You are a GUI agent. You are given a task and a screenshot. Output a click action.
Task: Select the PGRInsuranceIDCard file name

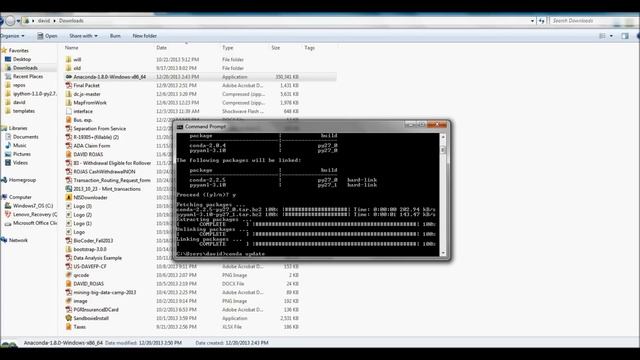coord(96,309)
